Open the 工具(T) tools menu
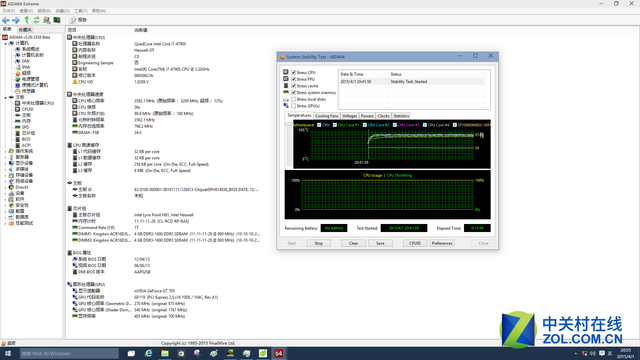 [x=80, y=11]
